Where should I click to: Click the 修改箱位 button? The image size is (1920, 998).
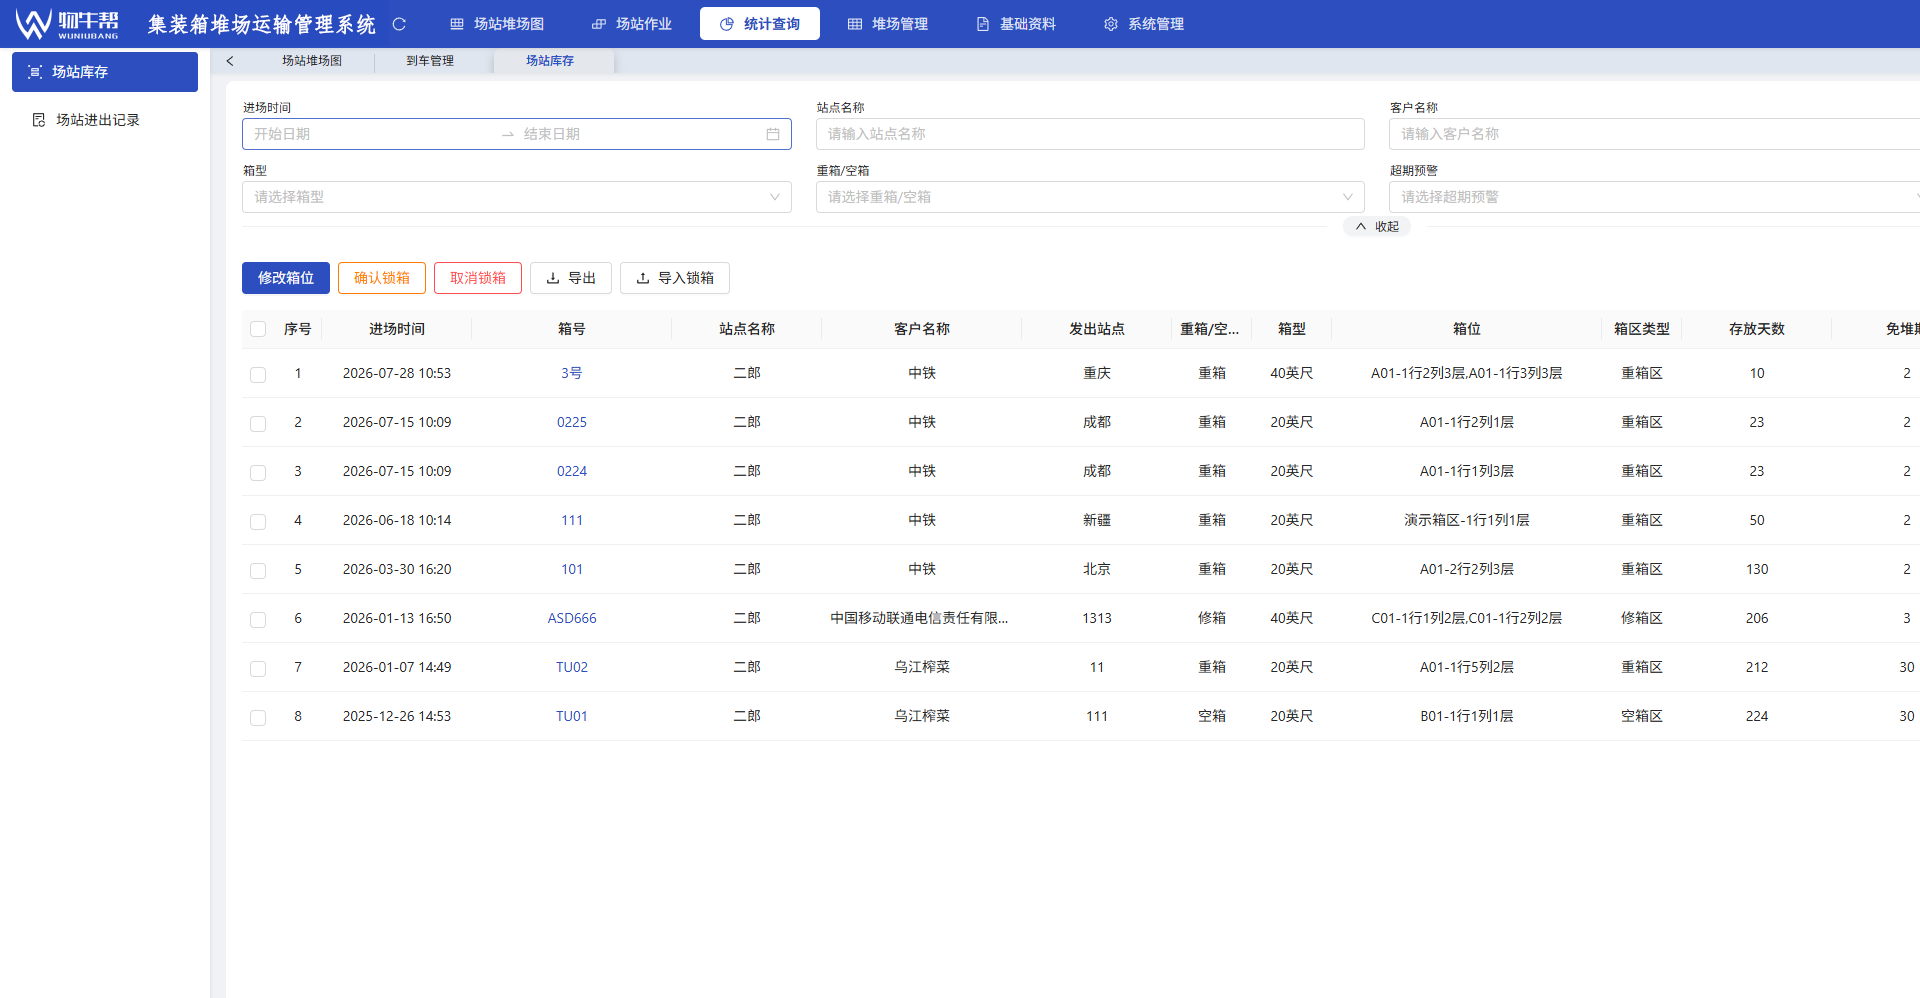(x=286, y=278)
